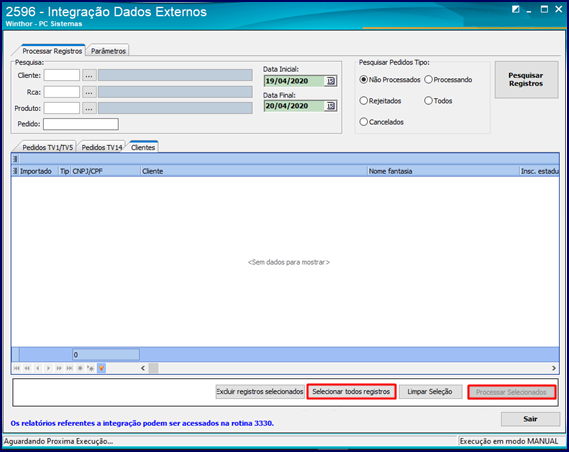The width and height of the screenshot is (569, 452).
Task: Click Selecionar todos registros button
Action: tap(351, 392)
